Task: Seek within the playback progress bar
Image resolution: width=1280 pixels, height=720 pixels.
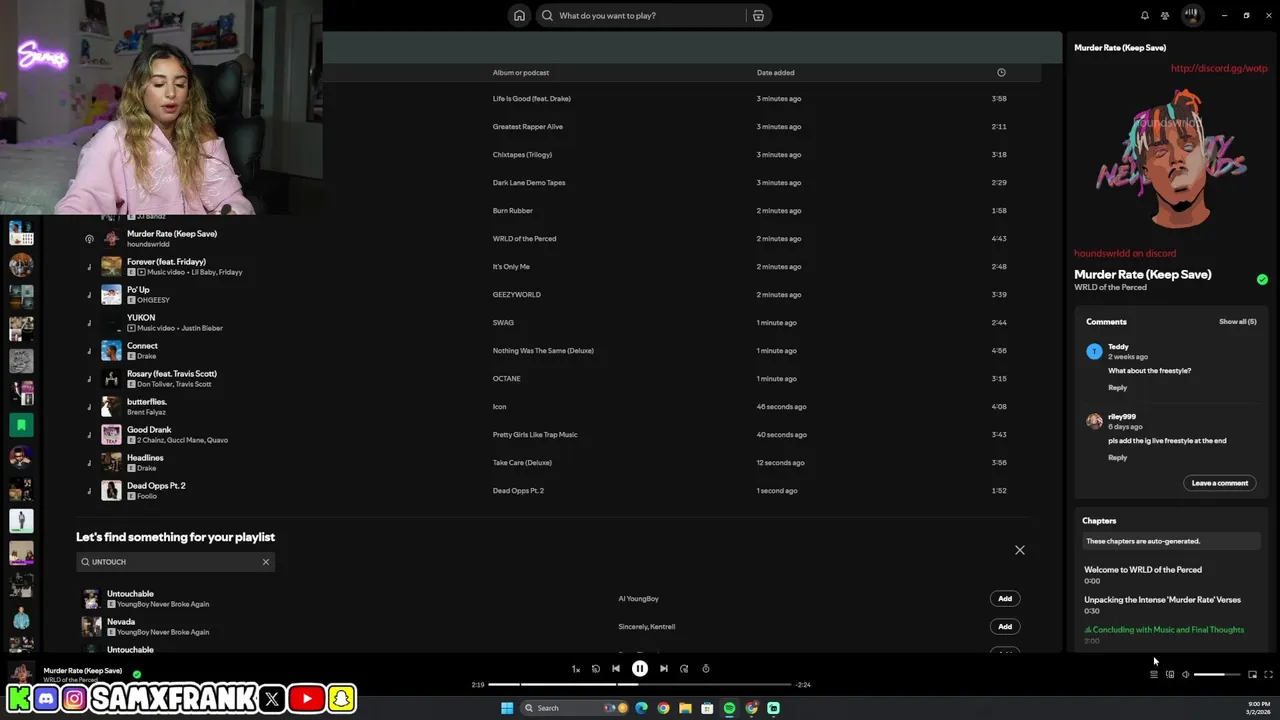Action: 640,685
